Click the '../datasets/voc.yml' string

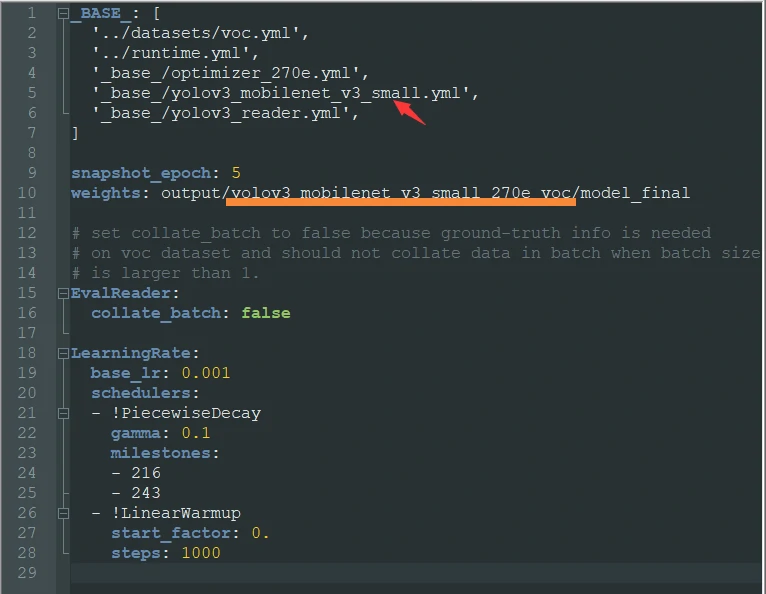coord(200,33)
